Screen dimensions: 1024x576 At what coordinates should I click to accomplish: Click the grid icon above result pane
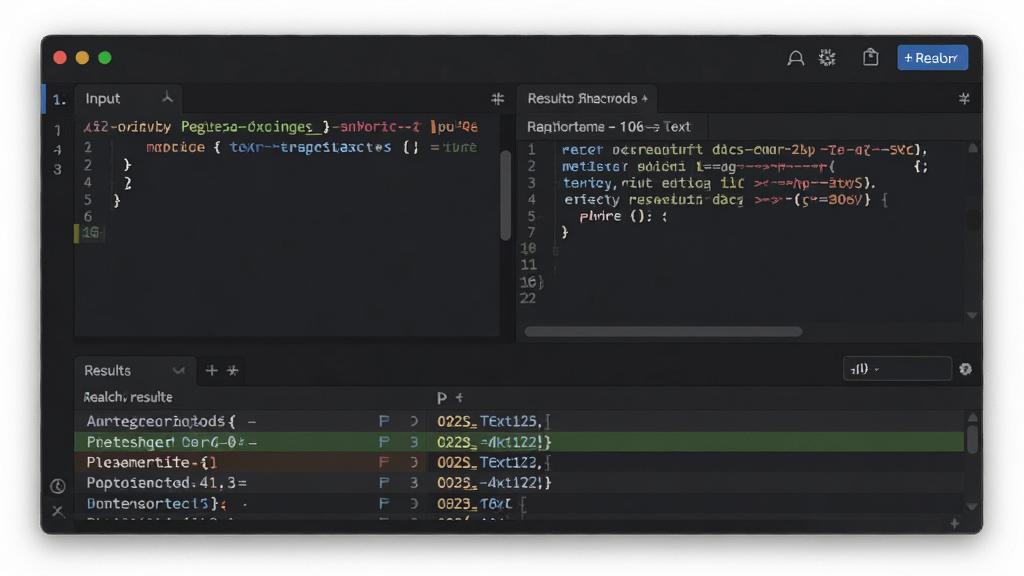coord(964,99)
